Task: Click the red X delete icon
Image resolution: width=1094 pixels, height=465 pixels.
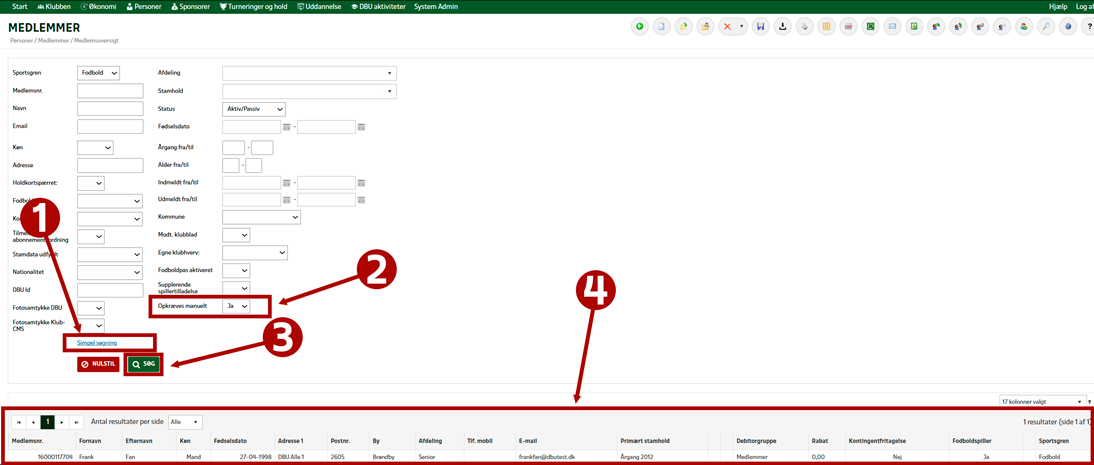Action: (x=728, y=27)
